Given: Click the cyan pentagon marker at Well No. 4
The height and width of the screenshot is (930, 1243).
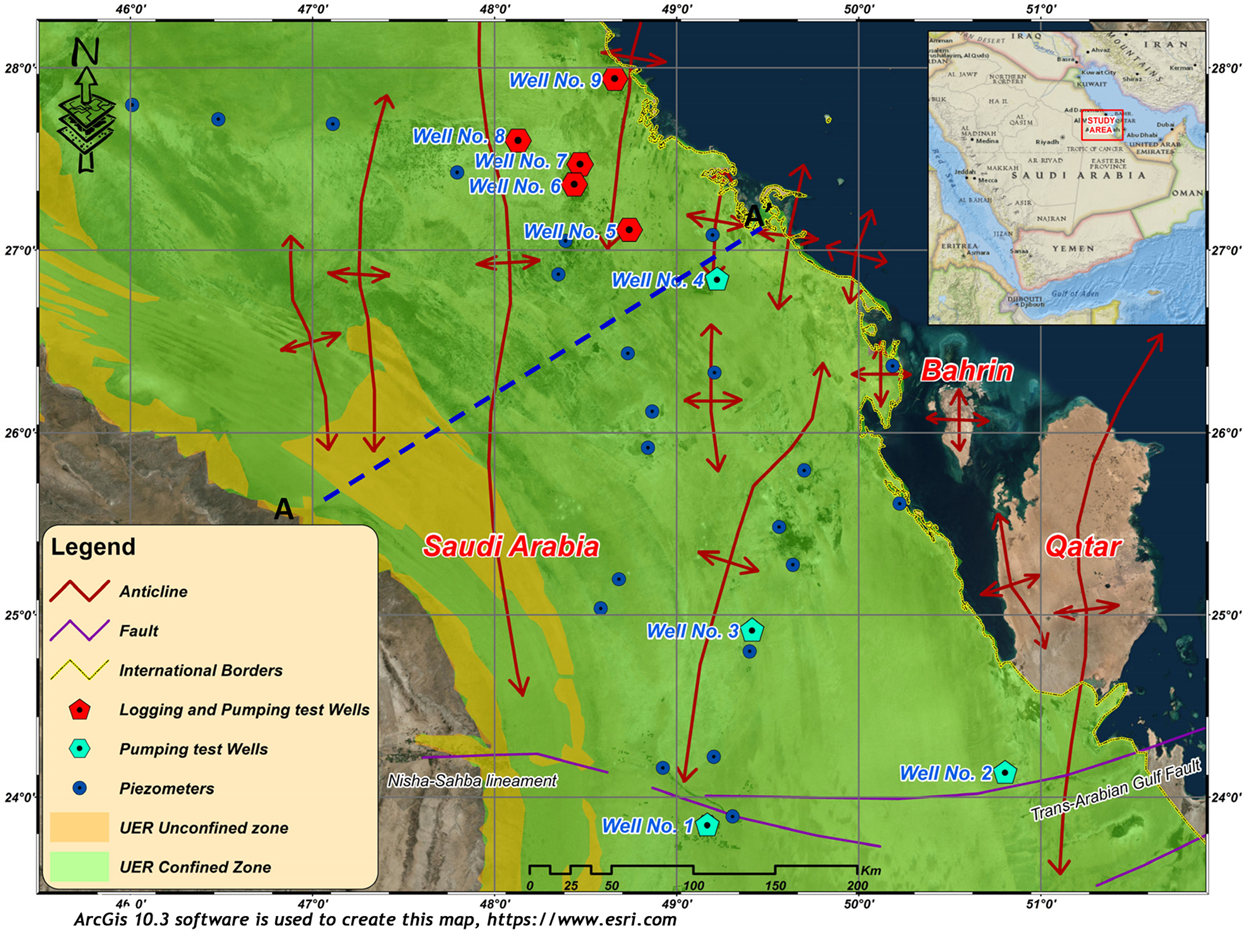Looking at the screenshot, I should (x=717, y=279).
